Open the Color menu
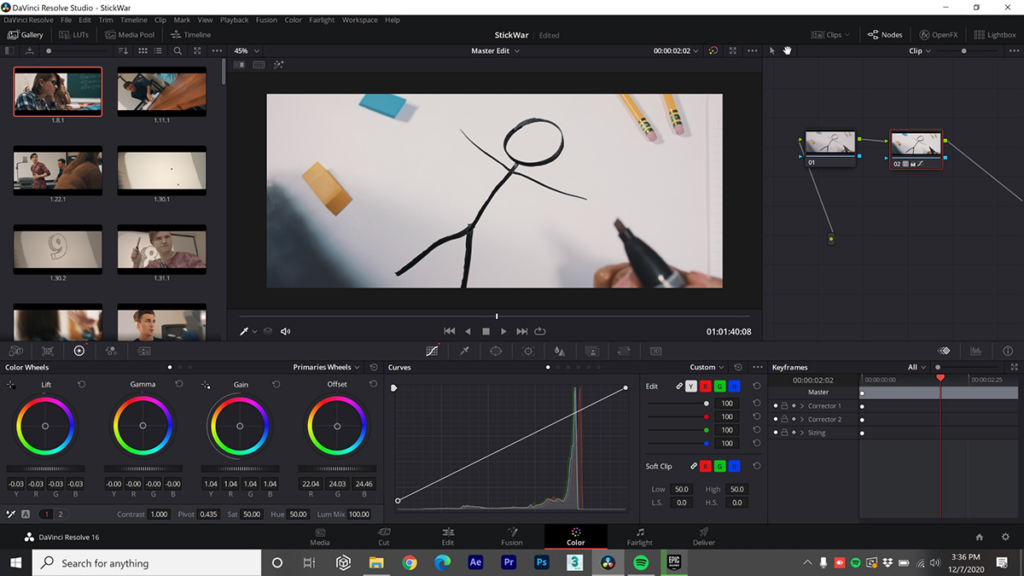The height and width of the screenshot is (576, 1024). pyautogui.click(x=293, y=20)
